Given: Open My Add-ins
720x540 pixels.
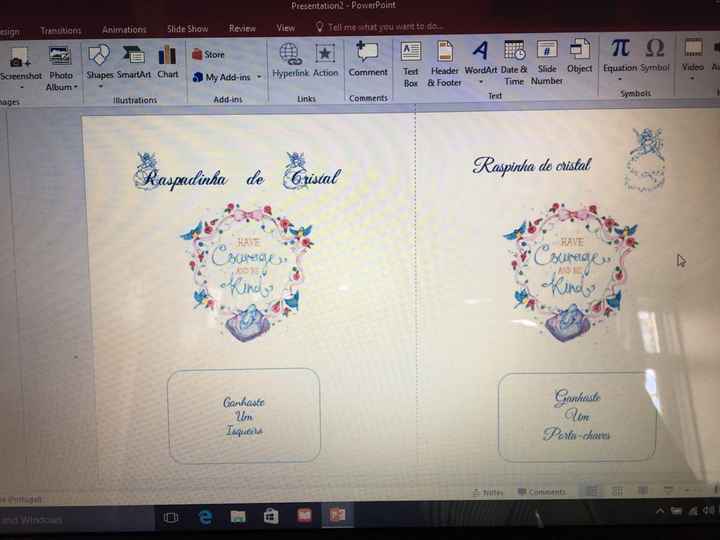Looking at the screenshot, I should pos(227,77).
